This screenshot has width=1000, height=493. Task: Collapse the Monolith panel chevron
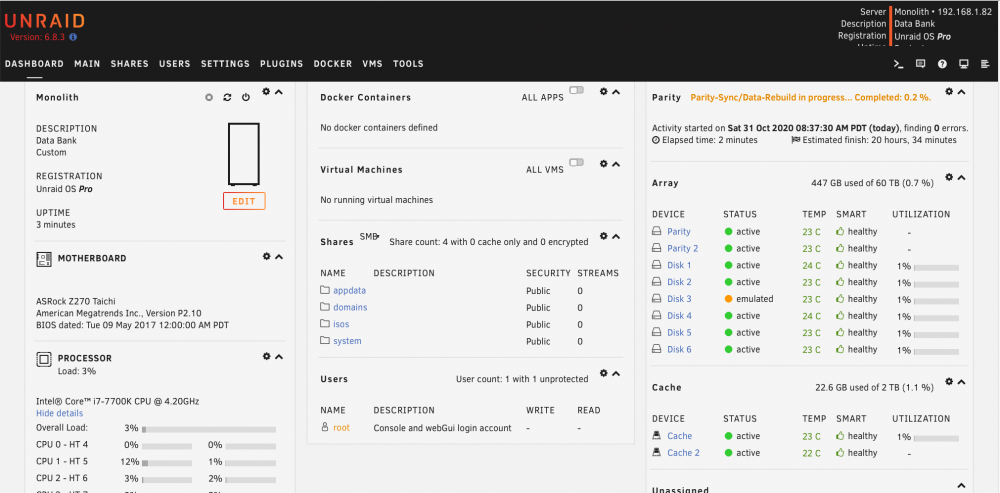[279, 92]
